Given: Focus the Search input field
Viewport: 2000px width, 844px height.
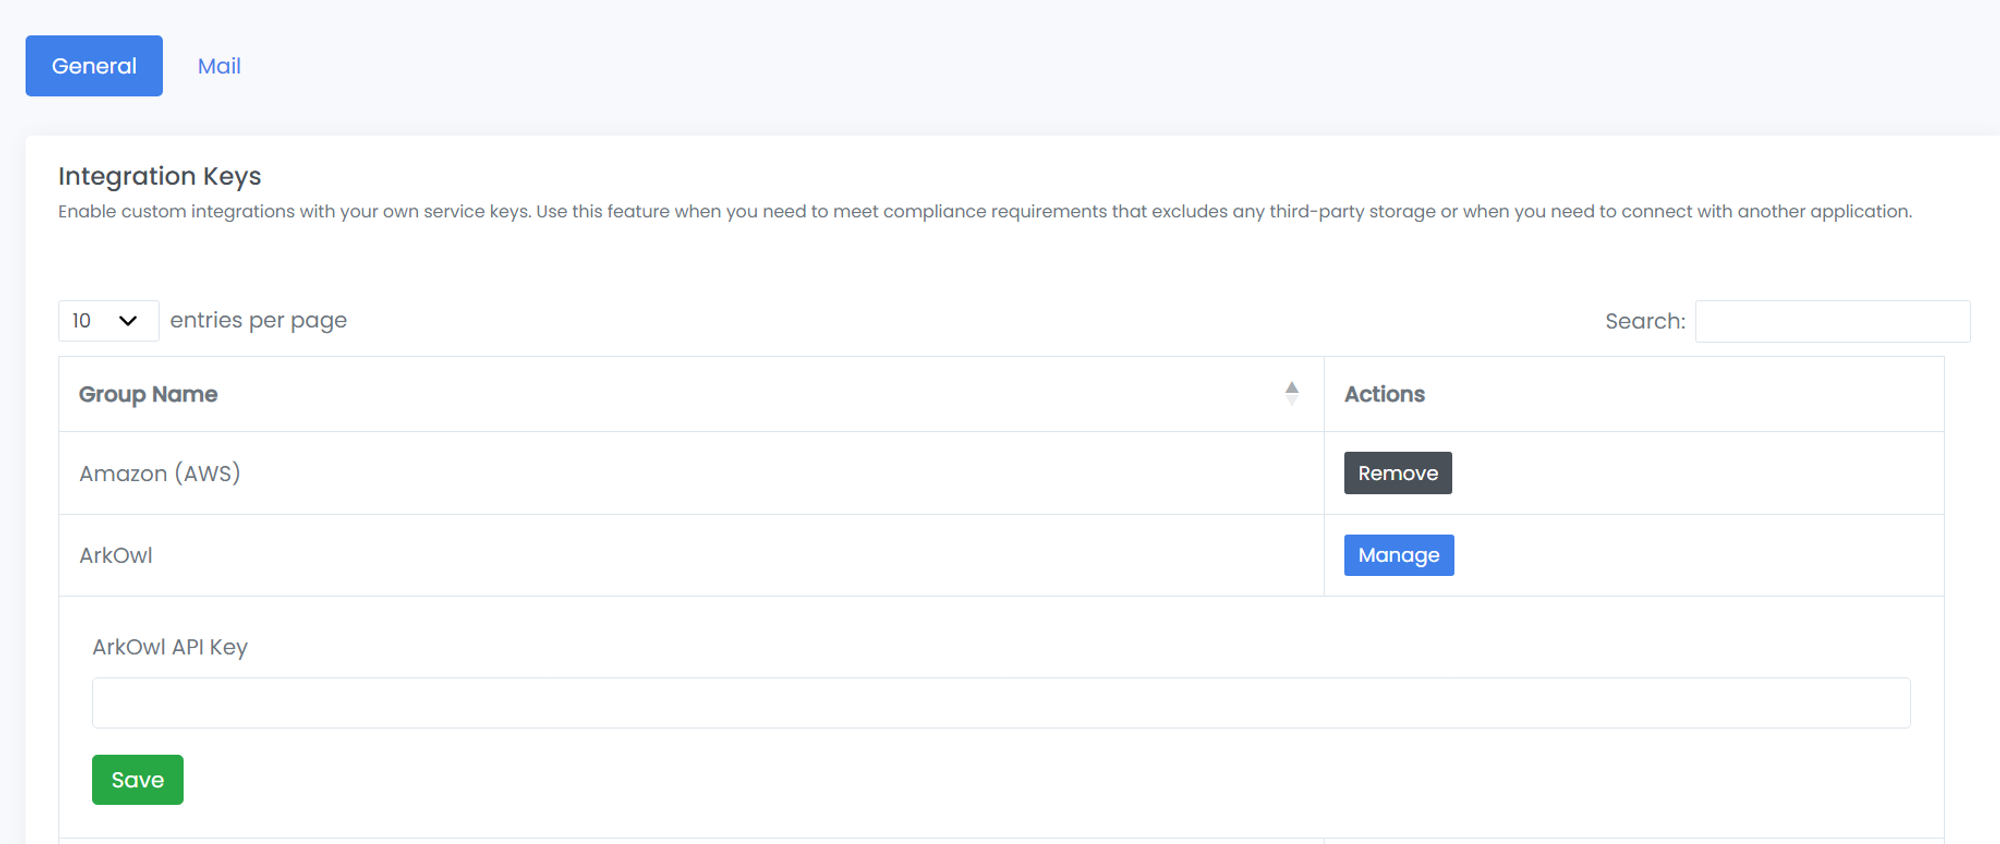Looking at the screenshot, I should click(1832, 322).
